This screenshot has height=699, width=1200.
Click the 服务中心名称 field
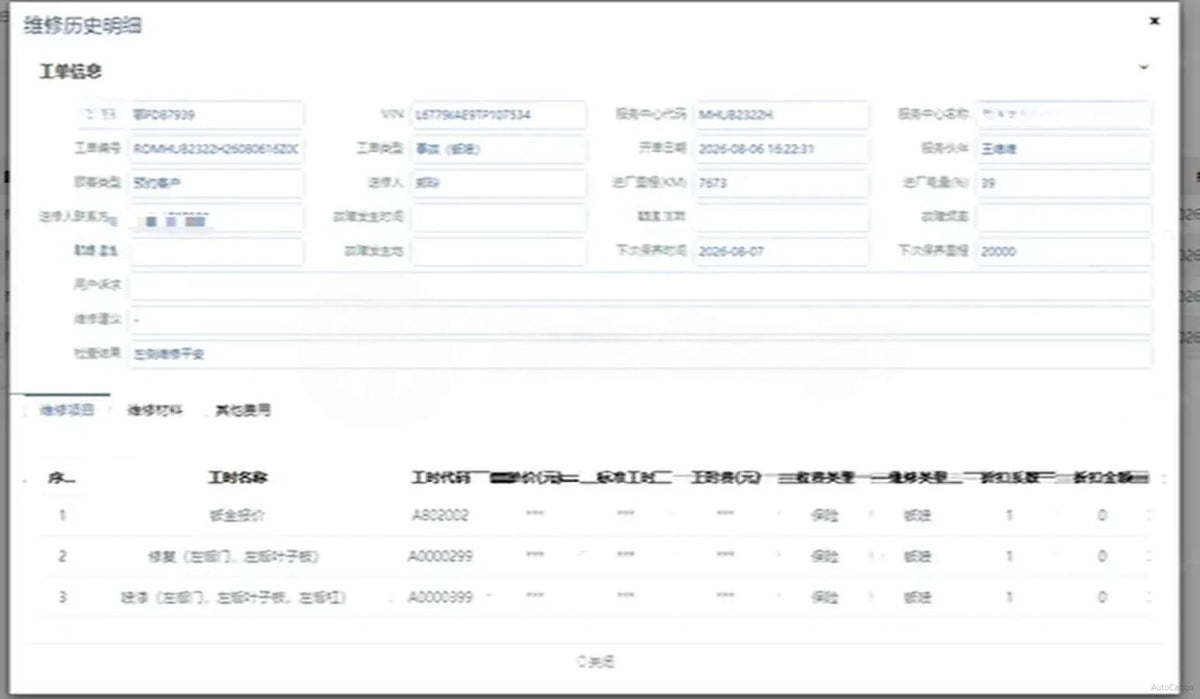pyautogui.click(x=1064, y=114)
